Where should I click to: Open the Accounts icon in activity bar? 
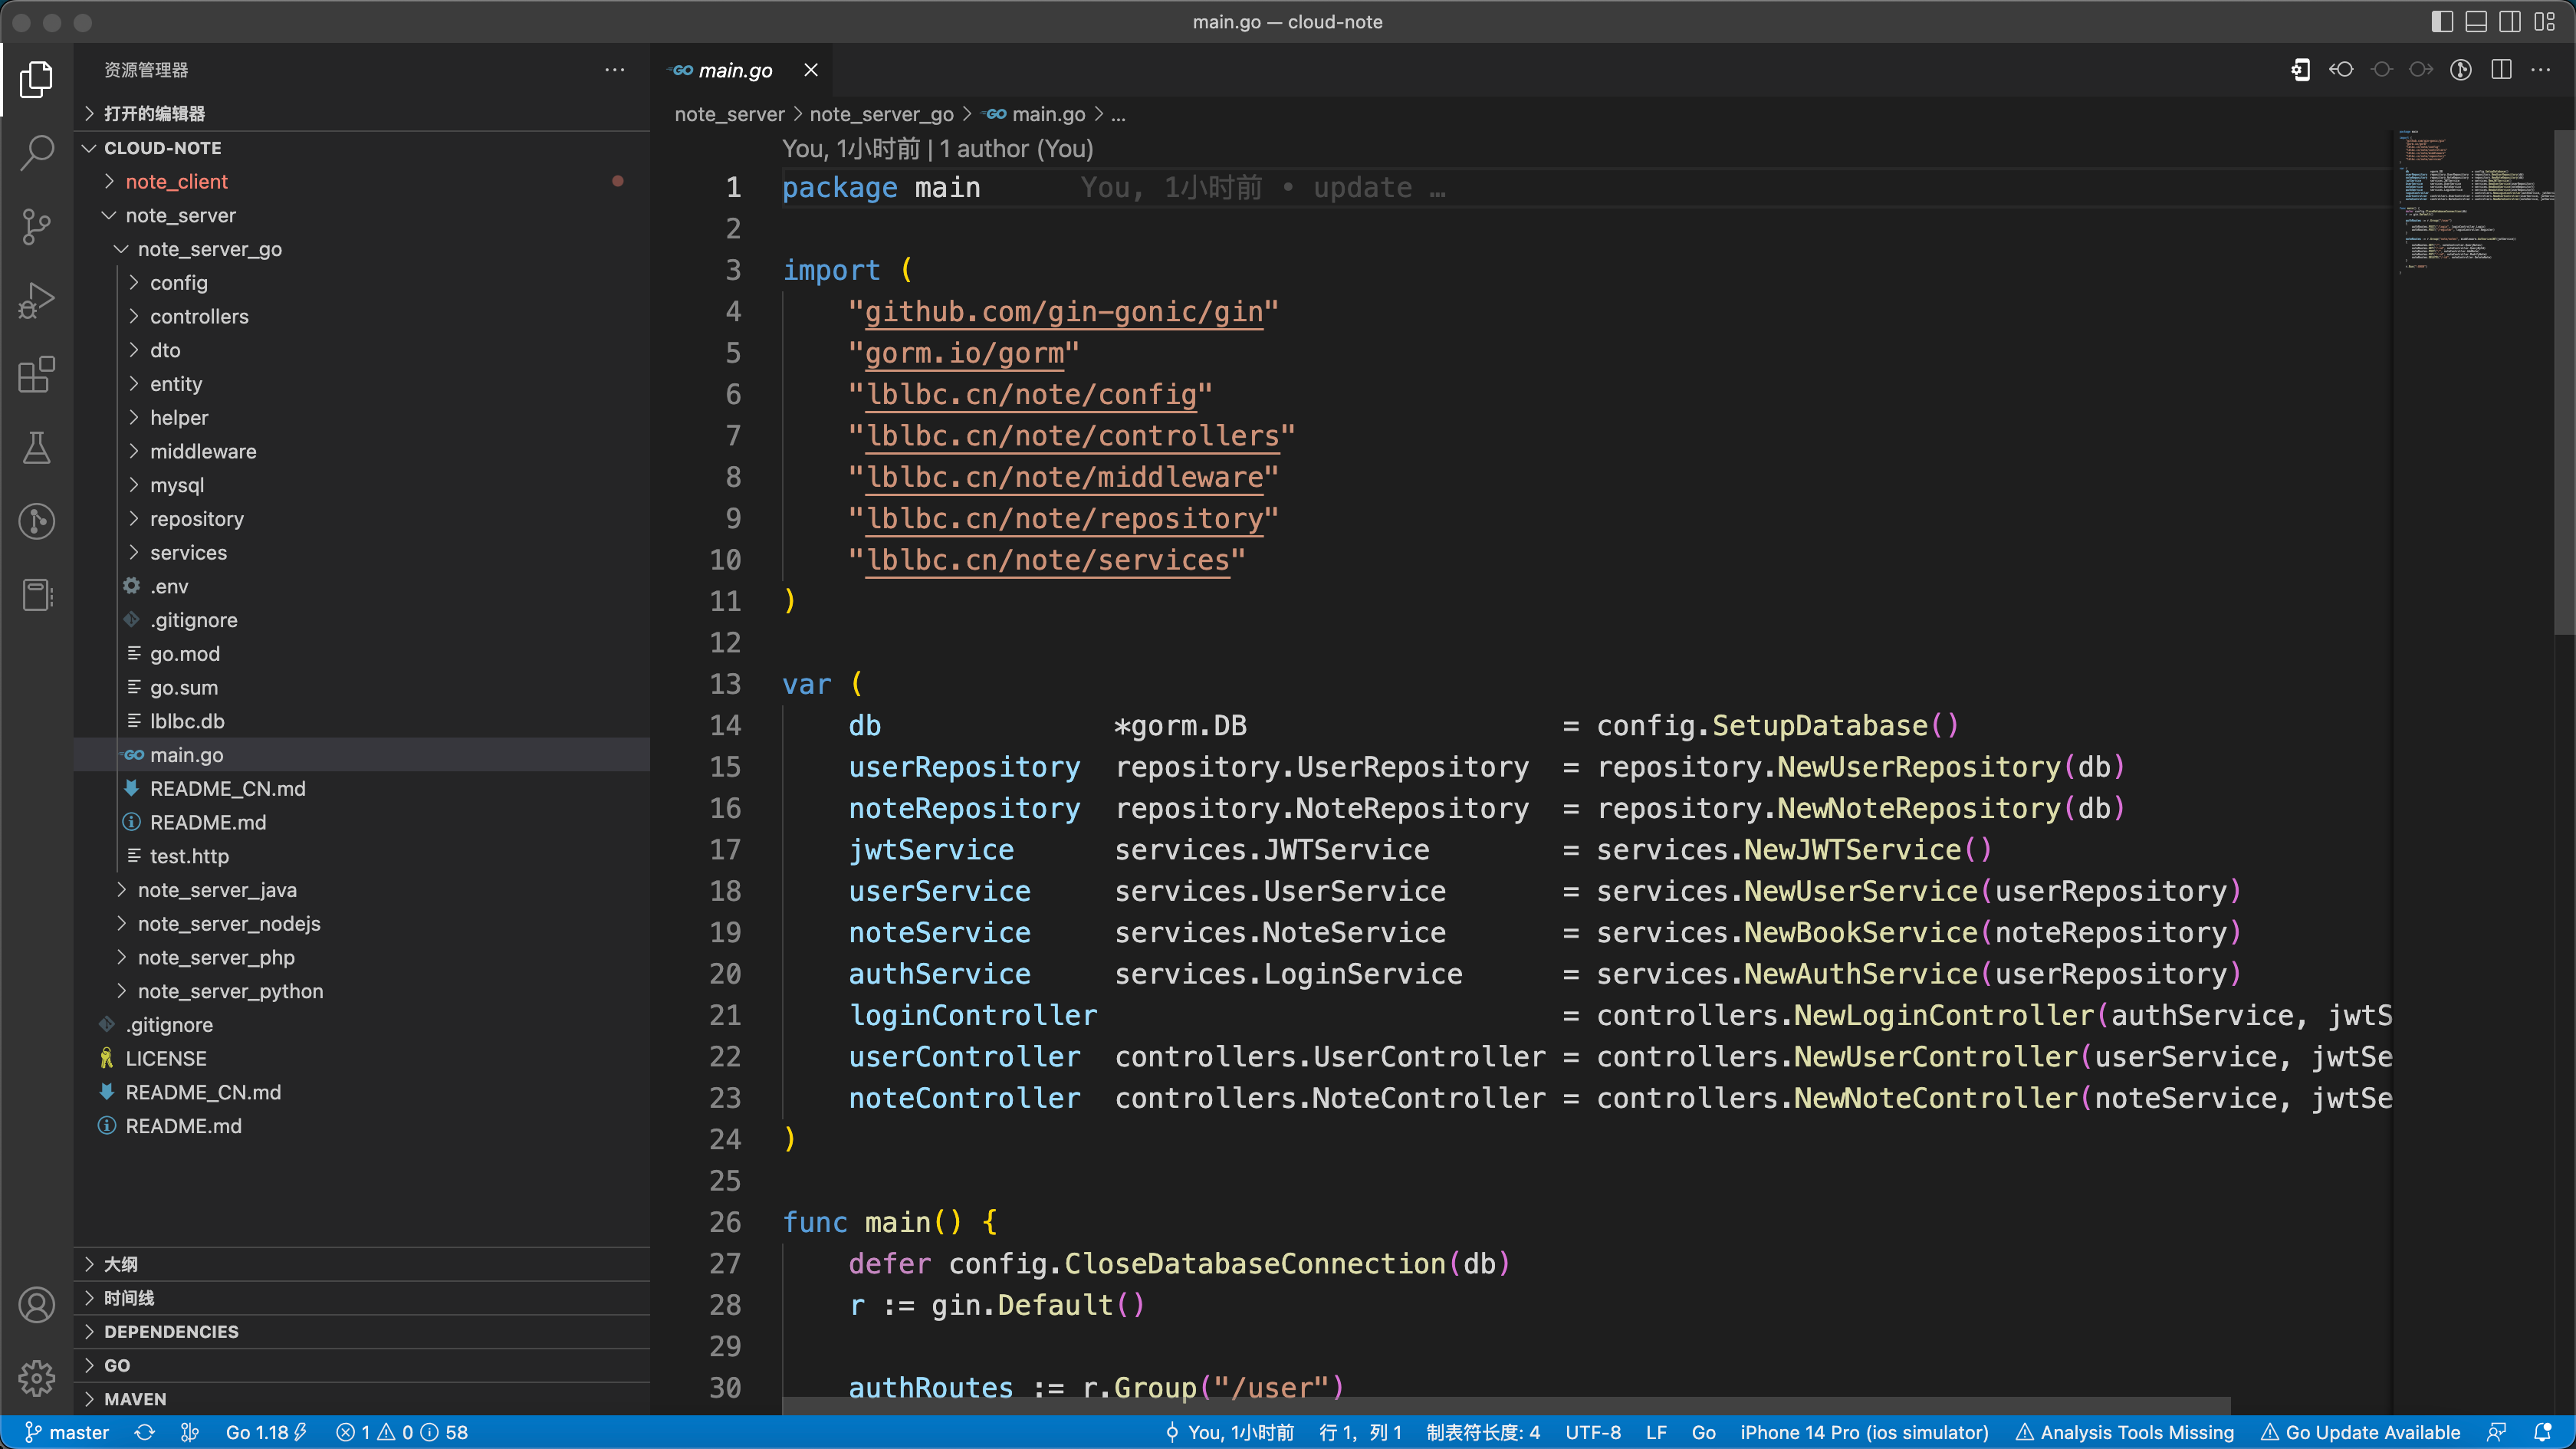(37, 1305)
